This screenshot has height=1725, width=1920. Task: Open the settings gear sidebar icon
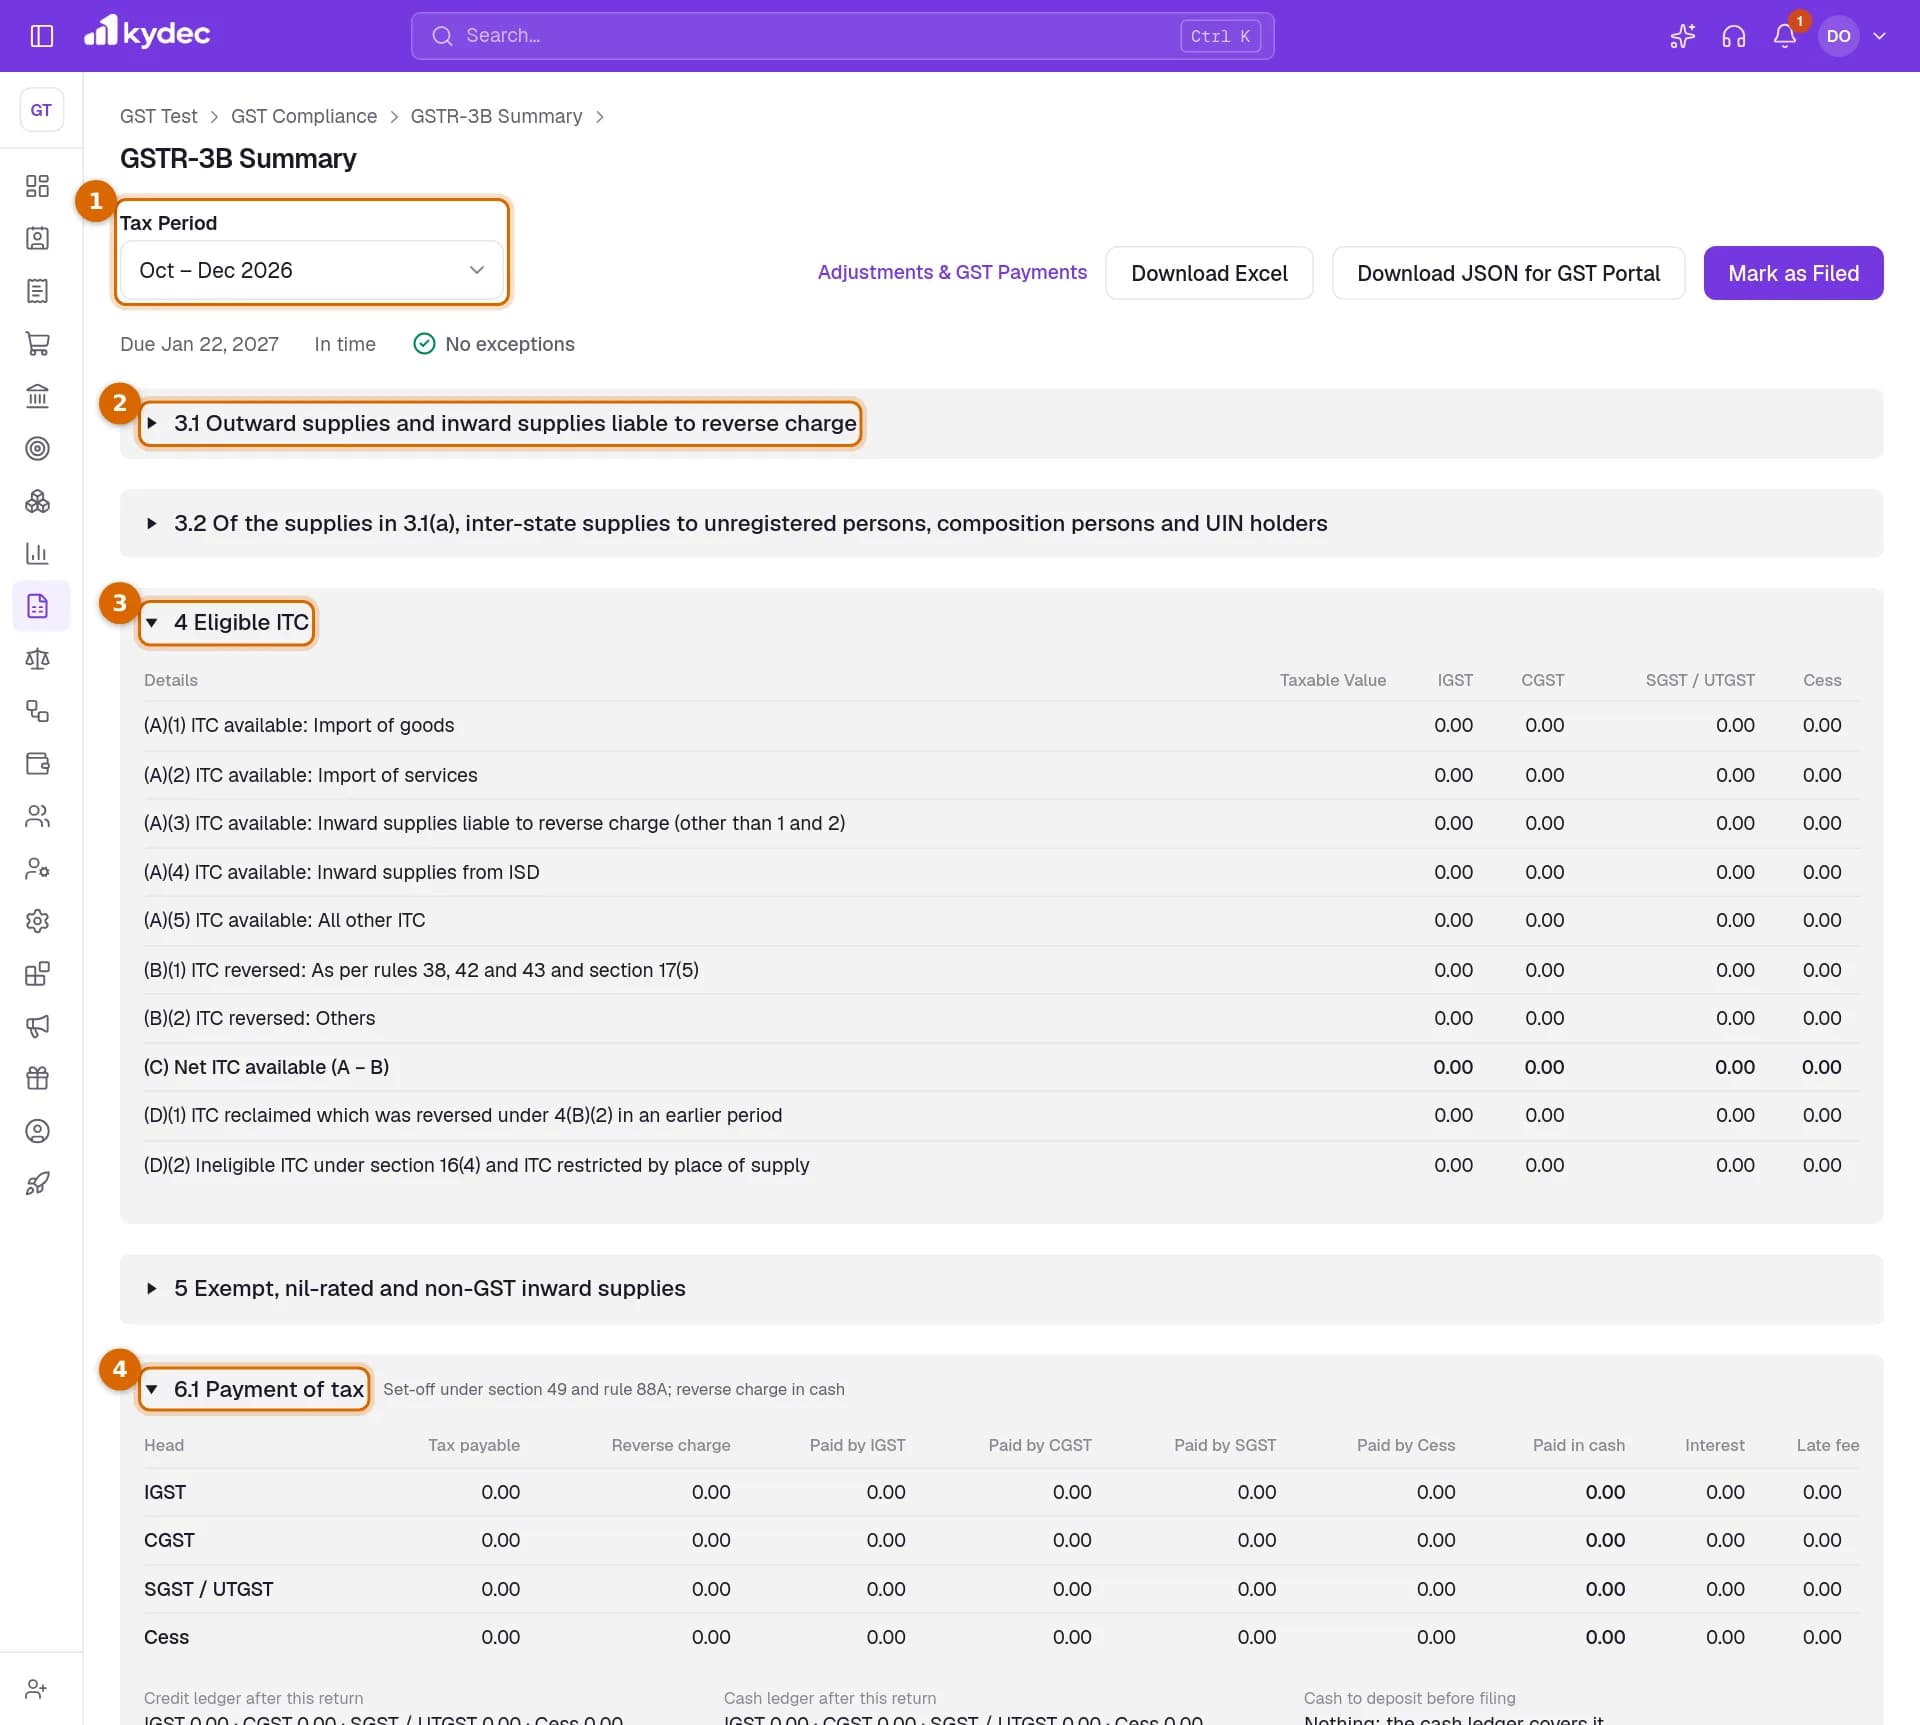click(38, 921)
